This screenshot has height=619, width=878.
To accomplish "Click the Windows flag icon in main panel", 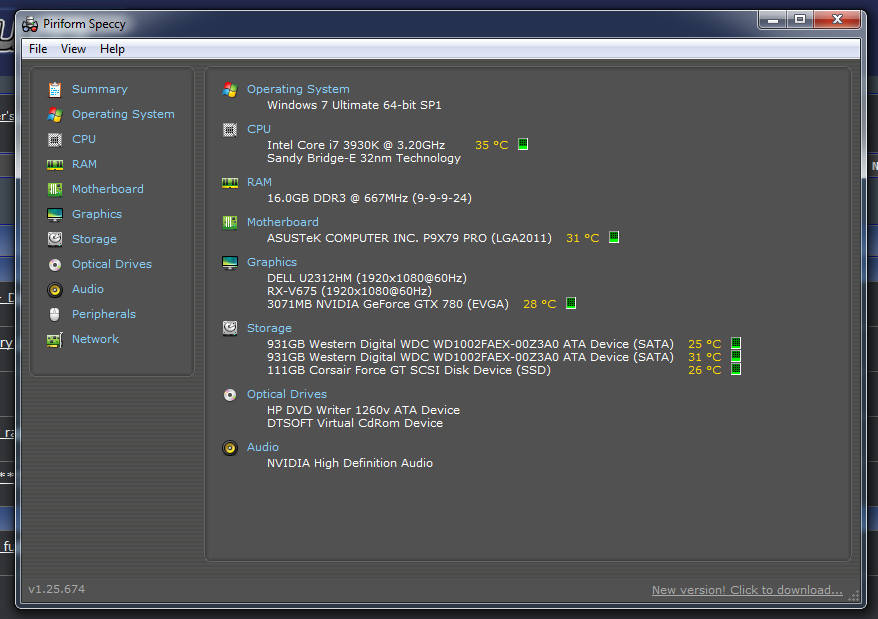I will pyautogui.click(x=230, y=90).
